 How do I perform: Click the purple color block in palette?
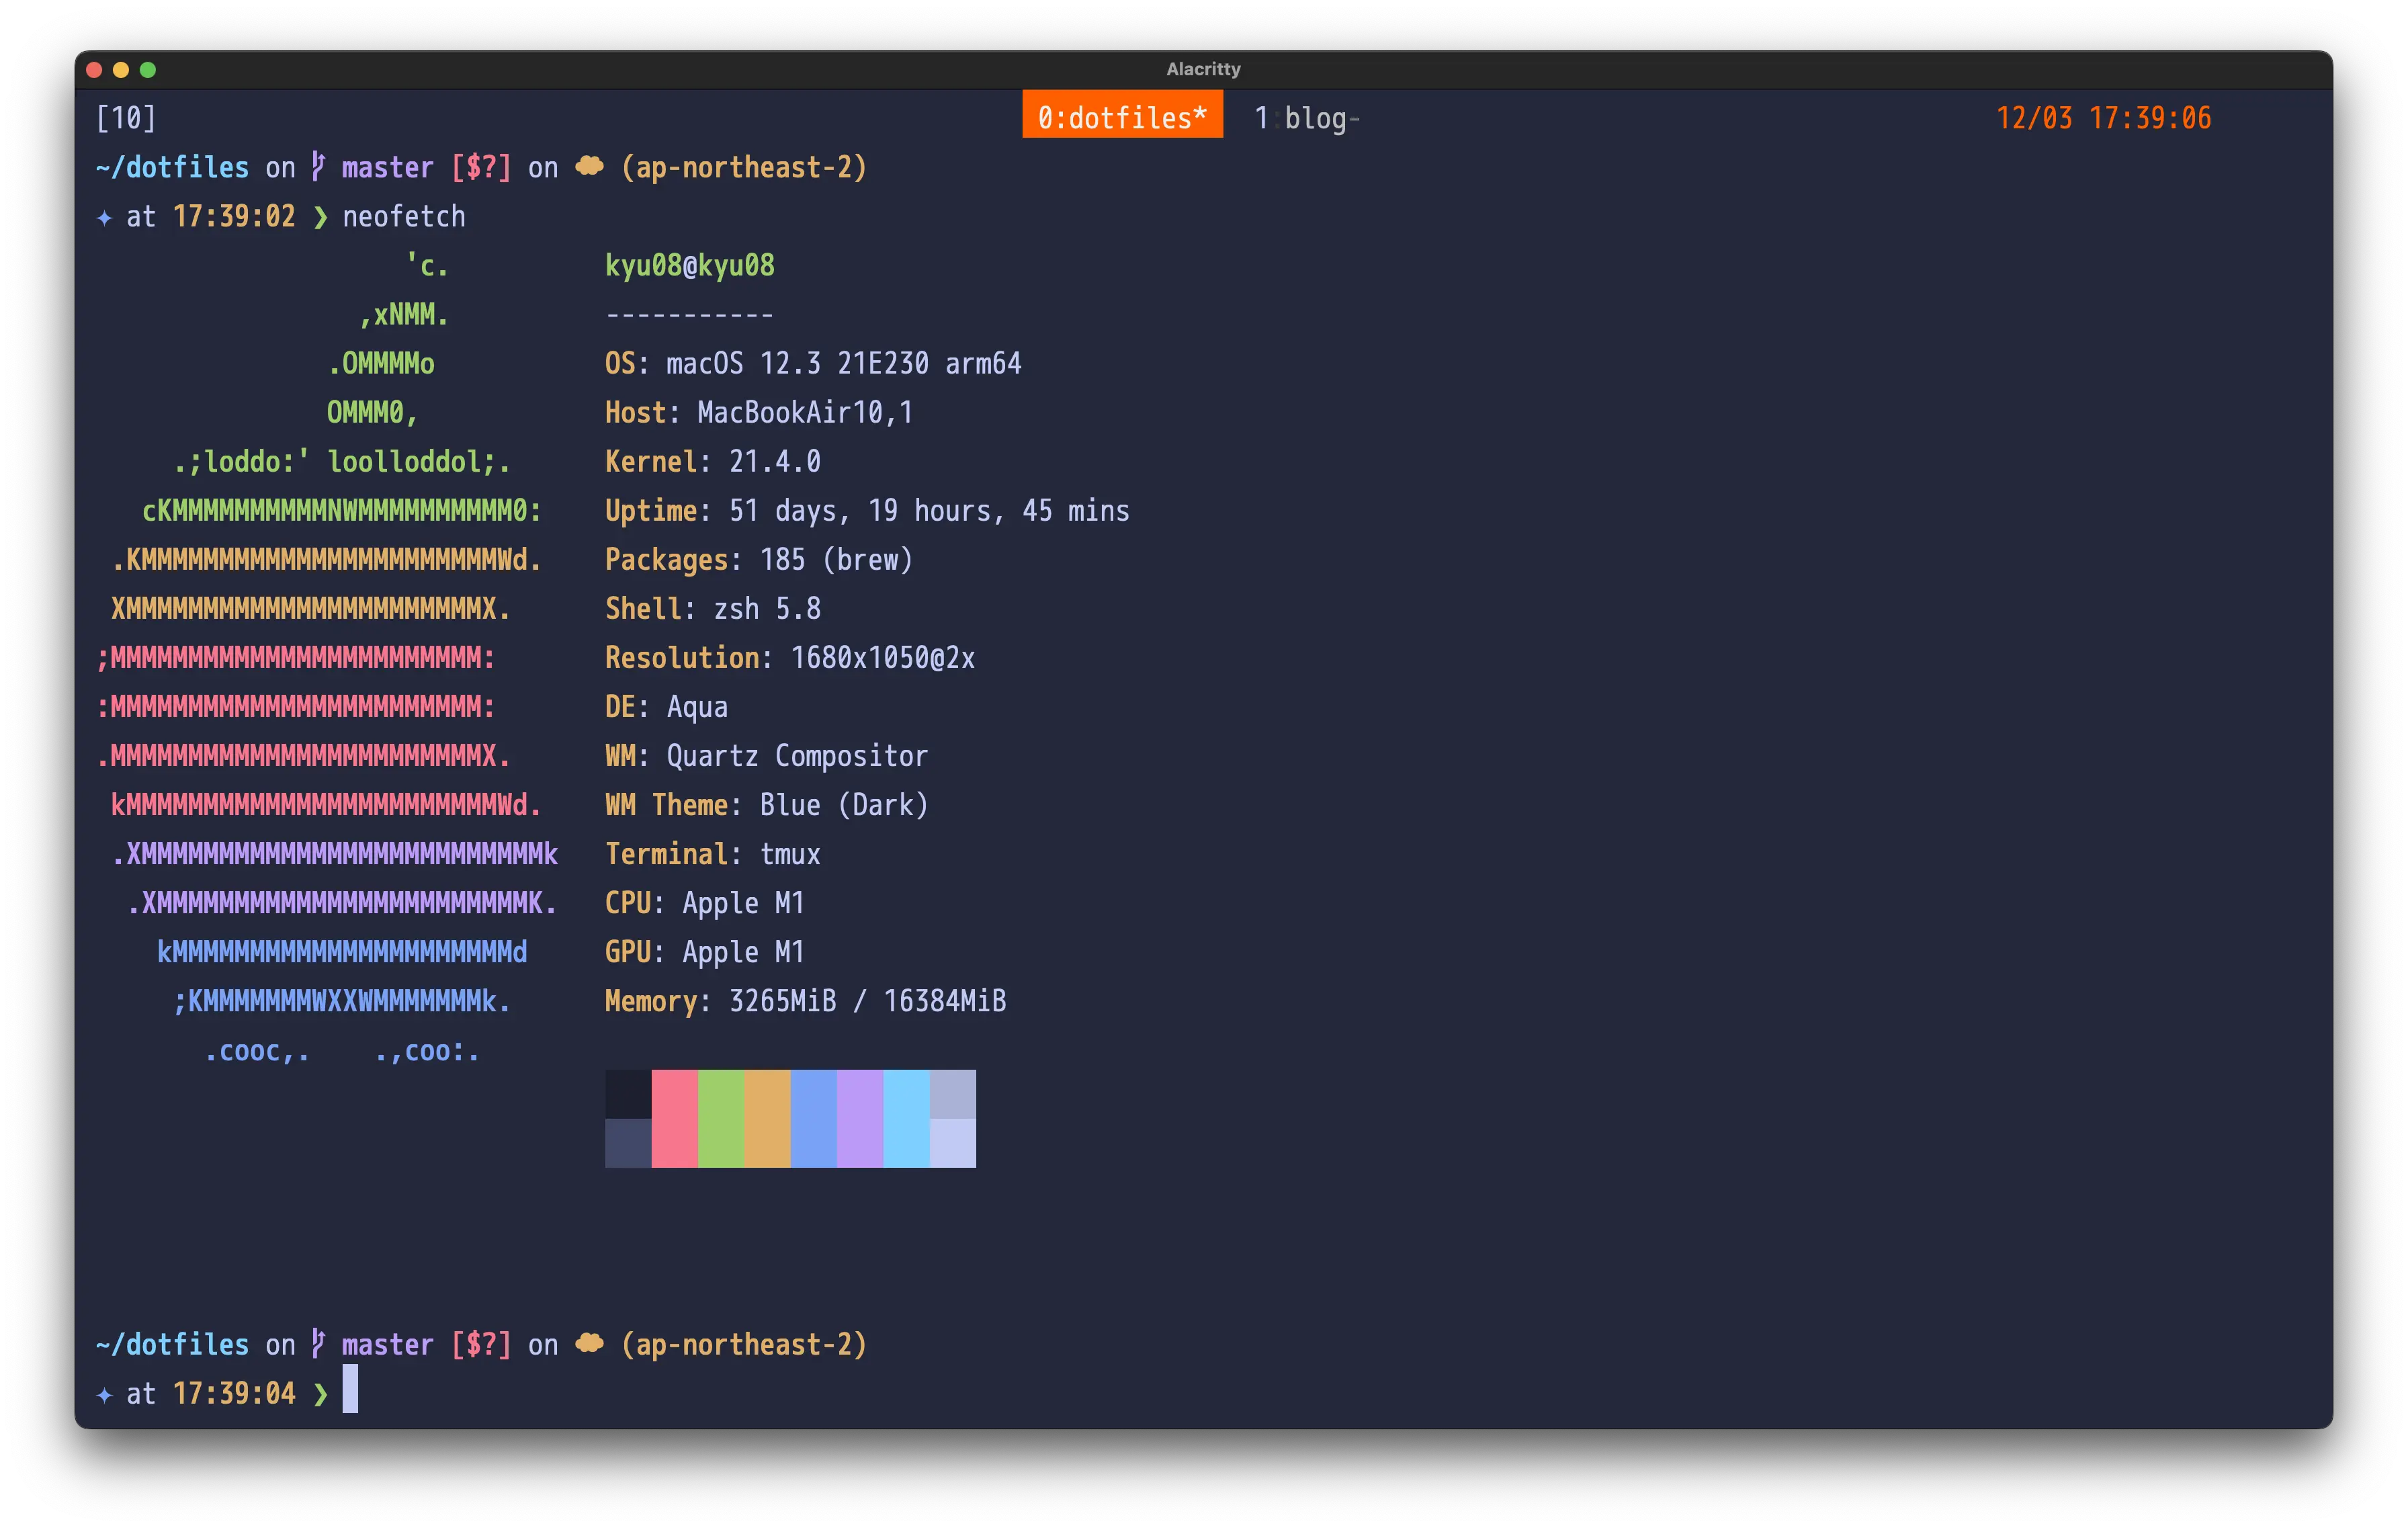coord(860,1118)
